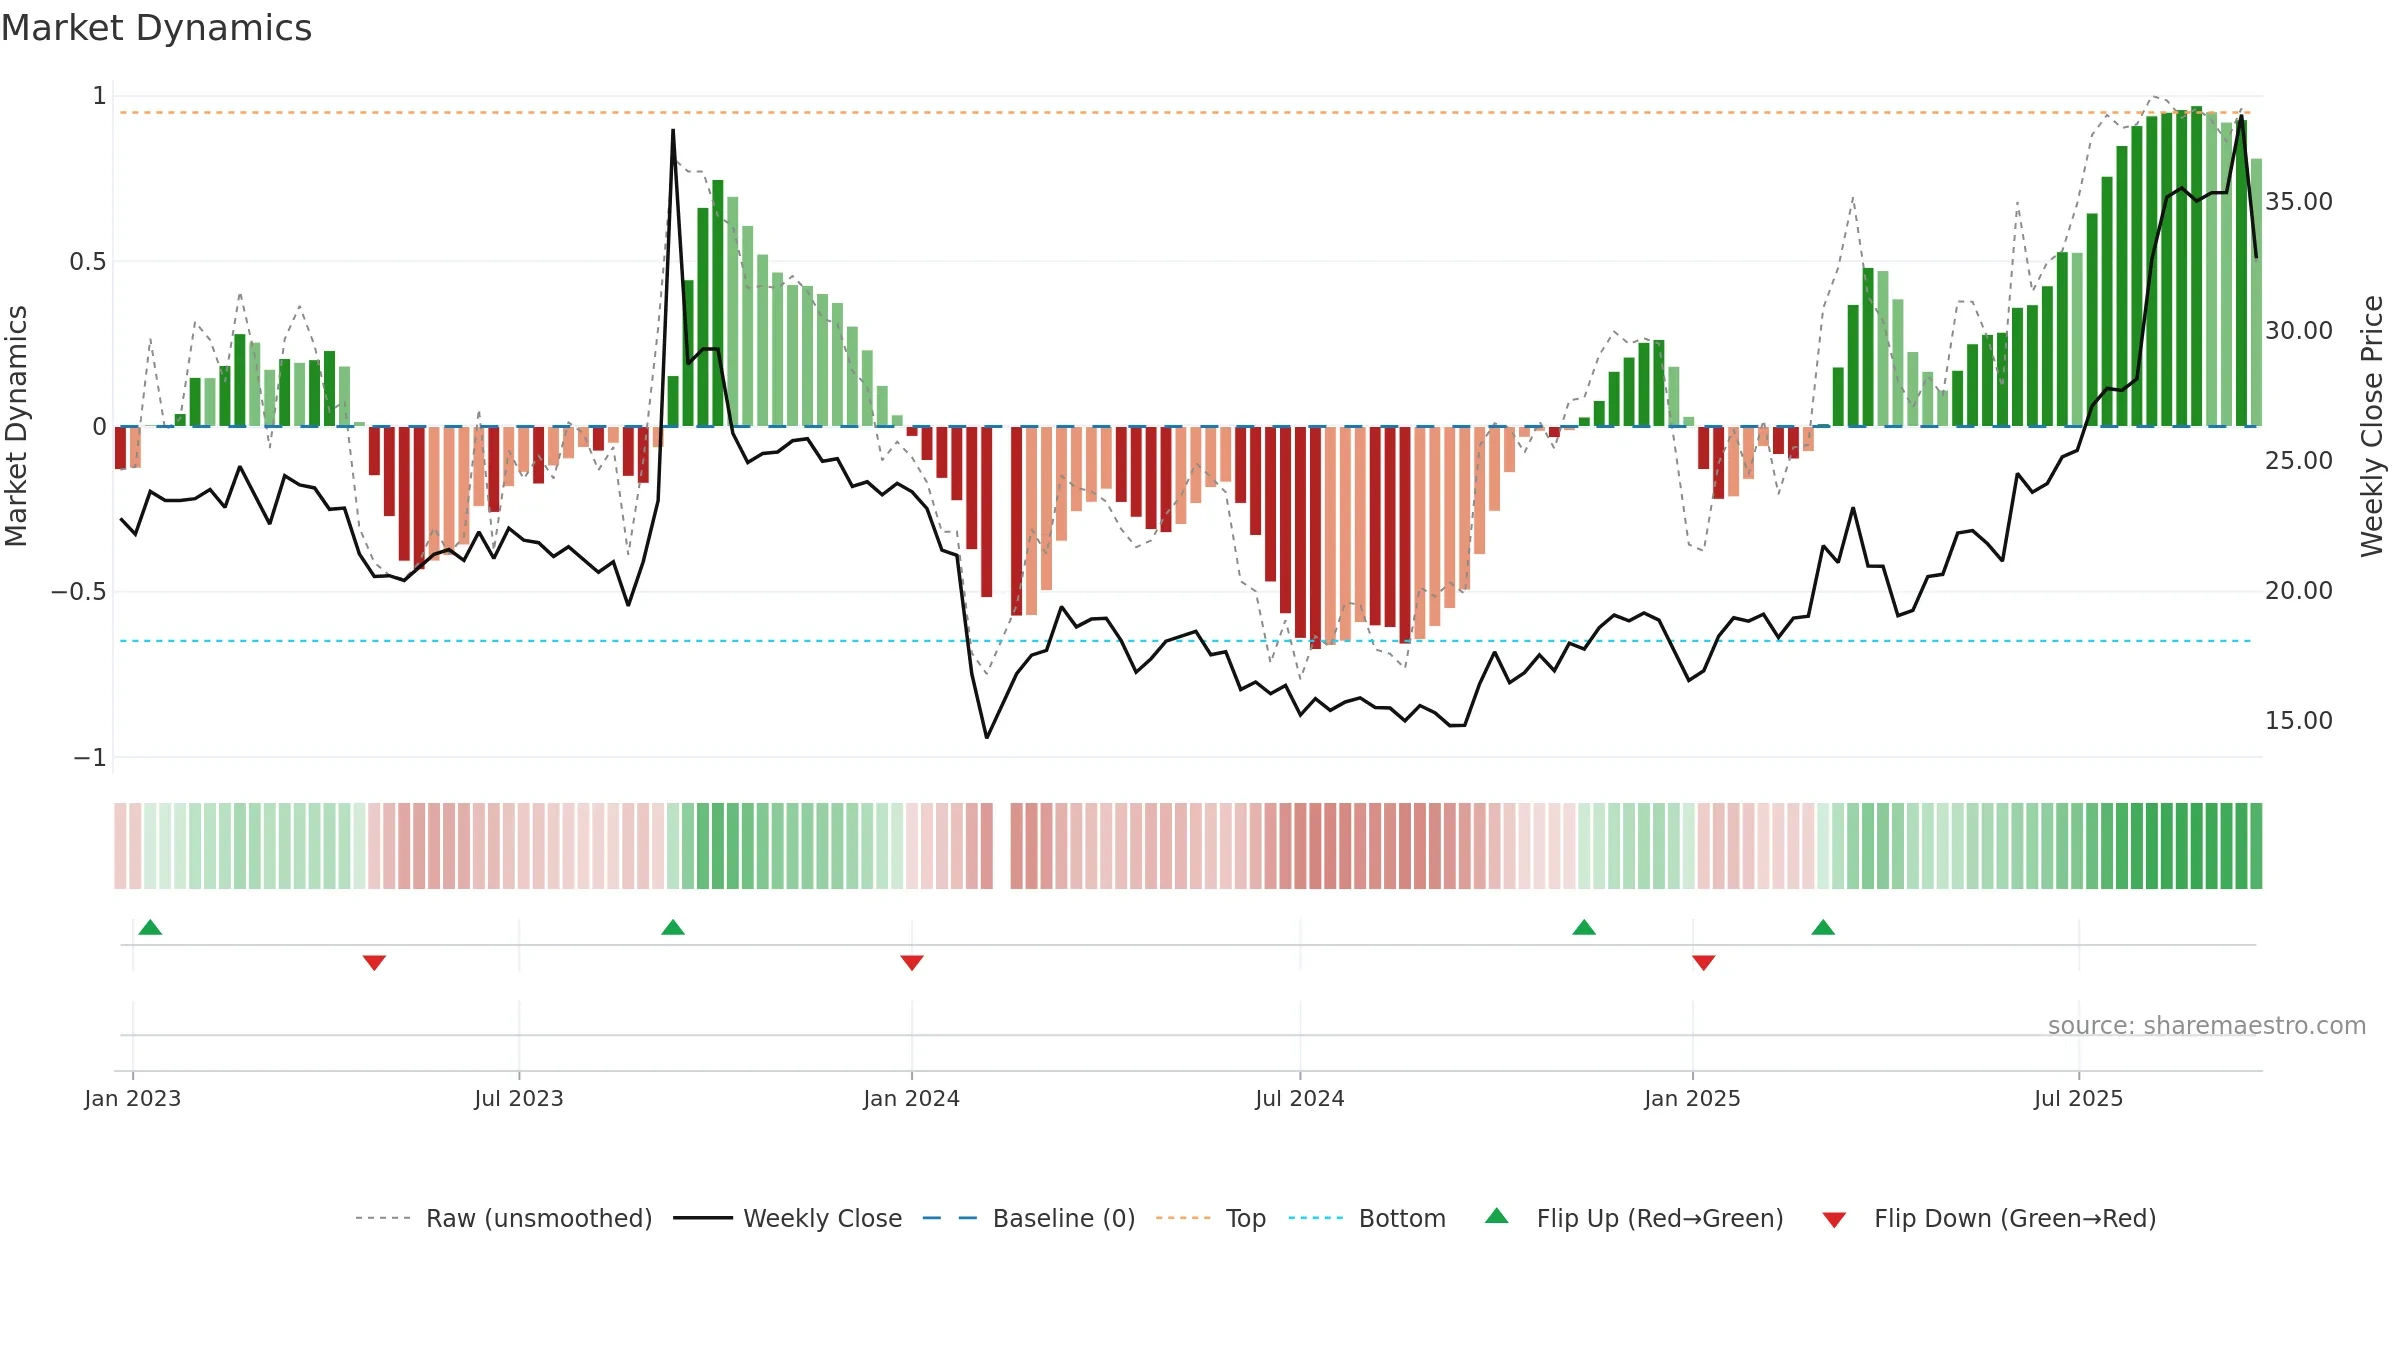
Task: Click the red Flip Down legend triangle icon
Action: tap(1834, 1220)
